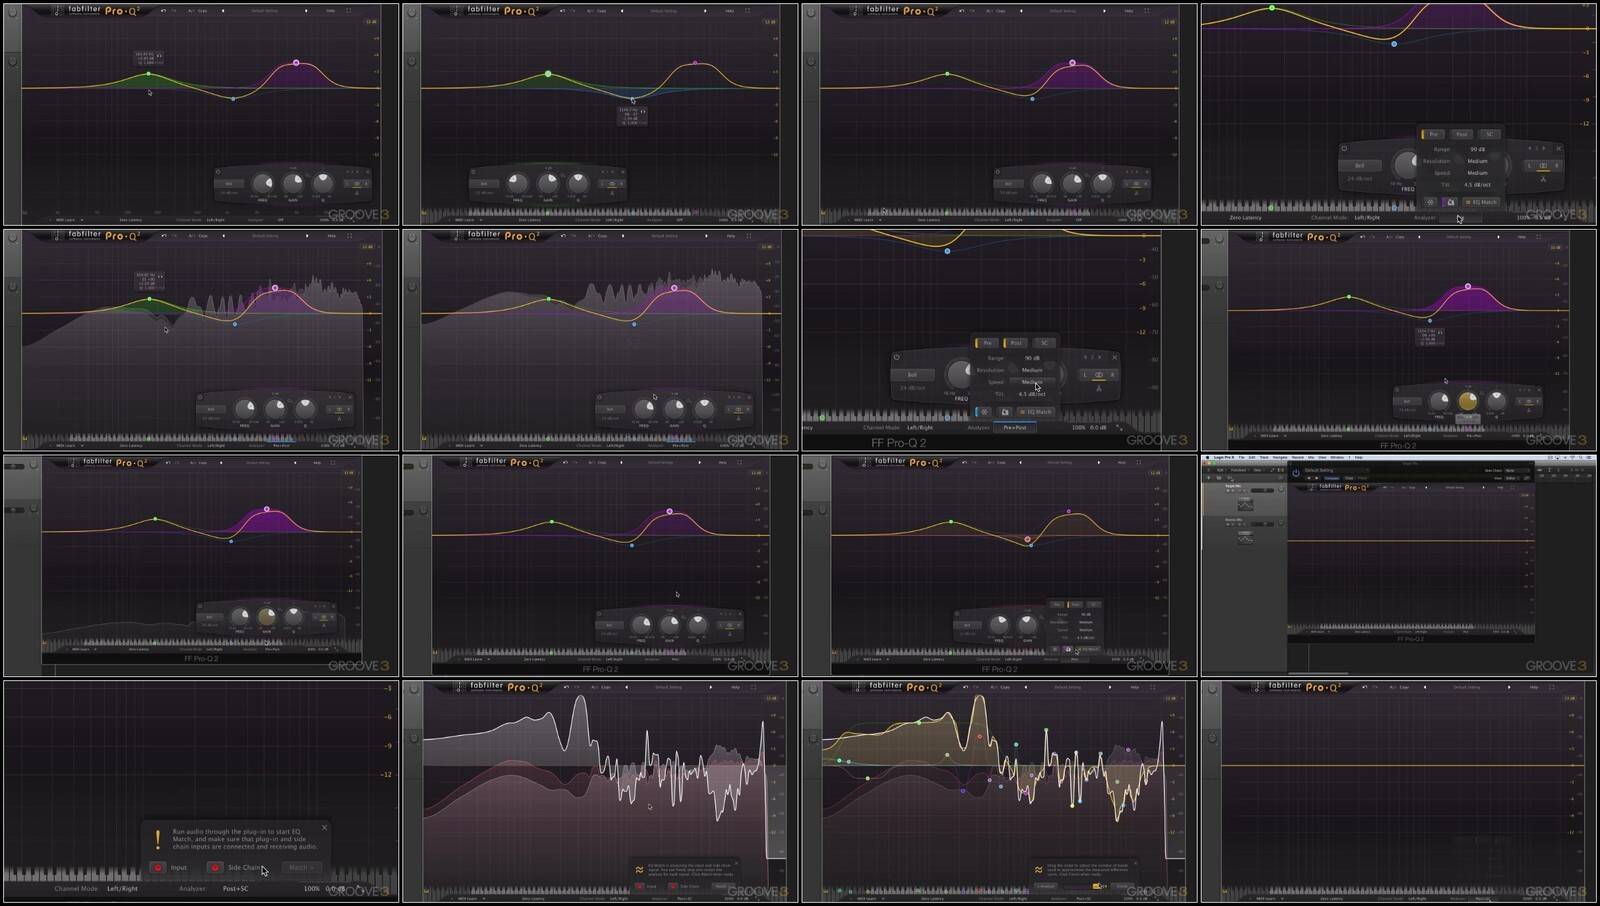Select Bell shape button in Zero Latency zoomed frame
Viewport: 1600px width, 906px height.
click(1359, 165)
